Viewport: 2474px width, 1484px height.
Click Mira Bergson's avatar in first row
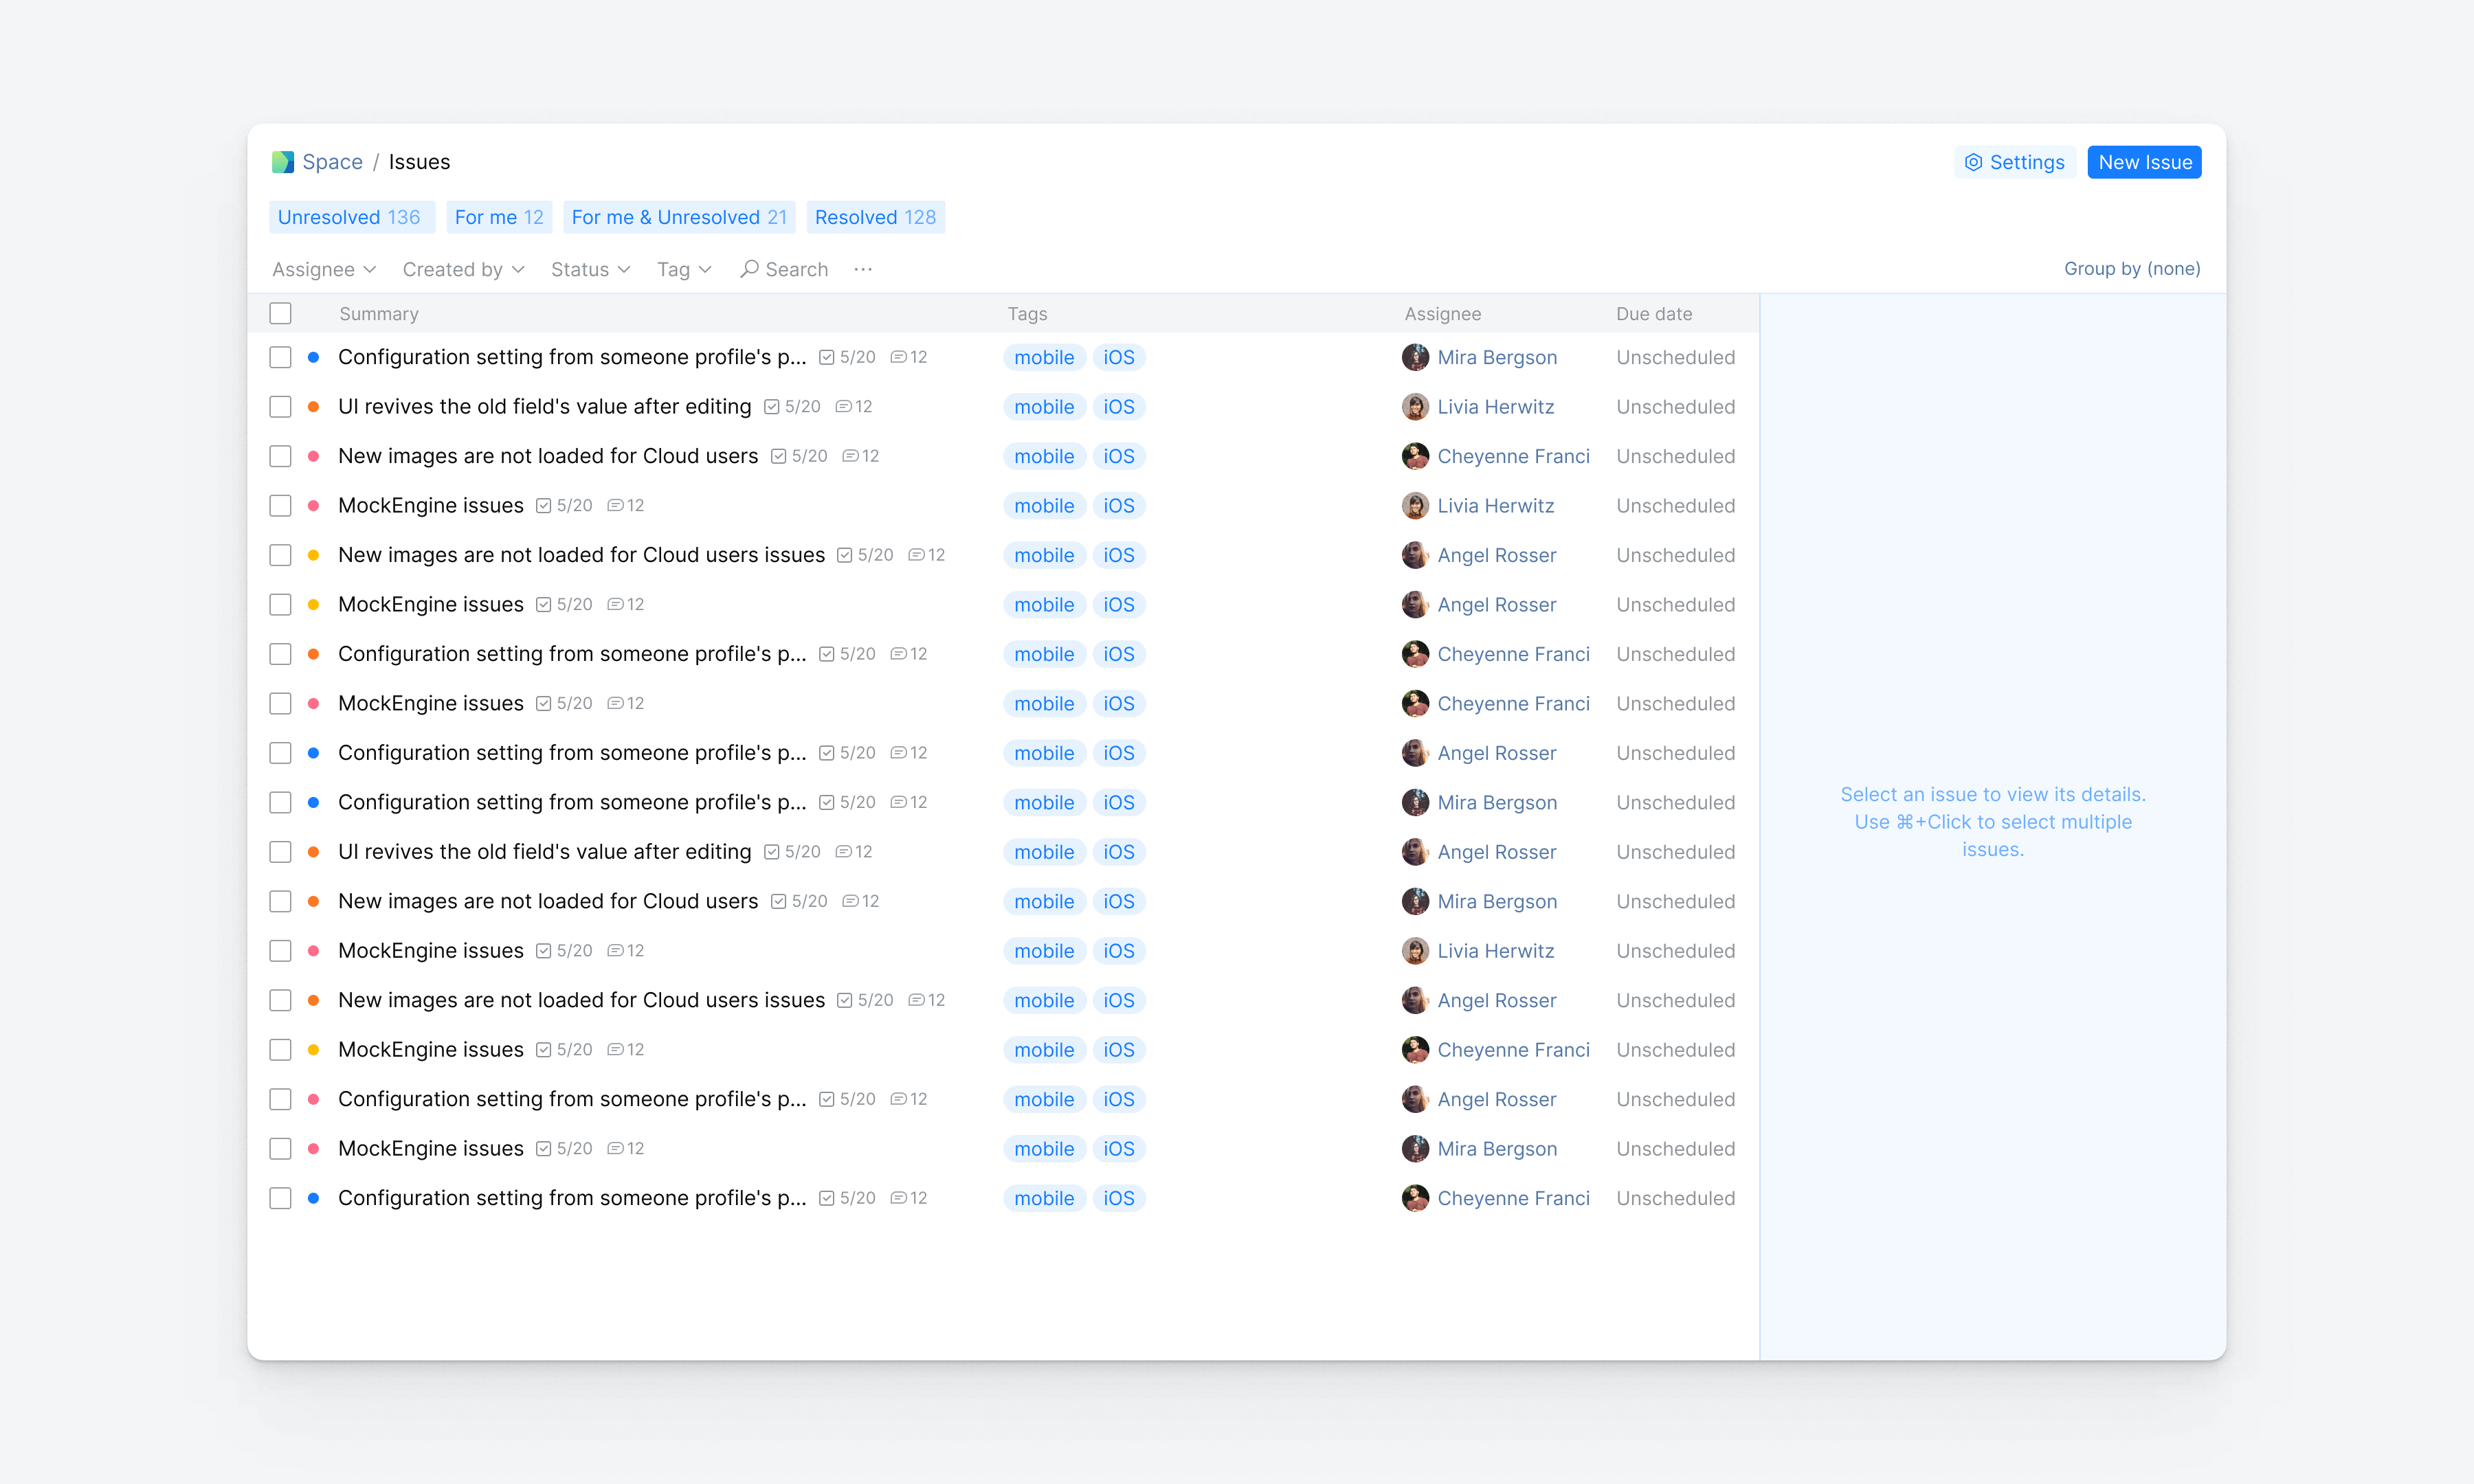[1415, 357]
